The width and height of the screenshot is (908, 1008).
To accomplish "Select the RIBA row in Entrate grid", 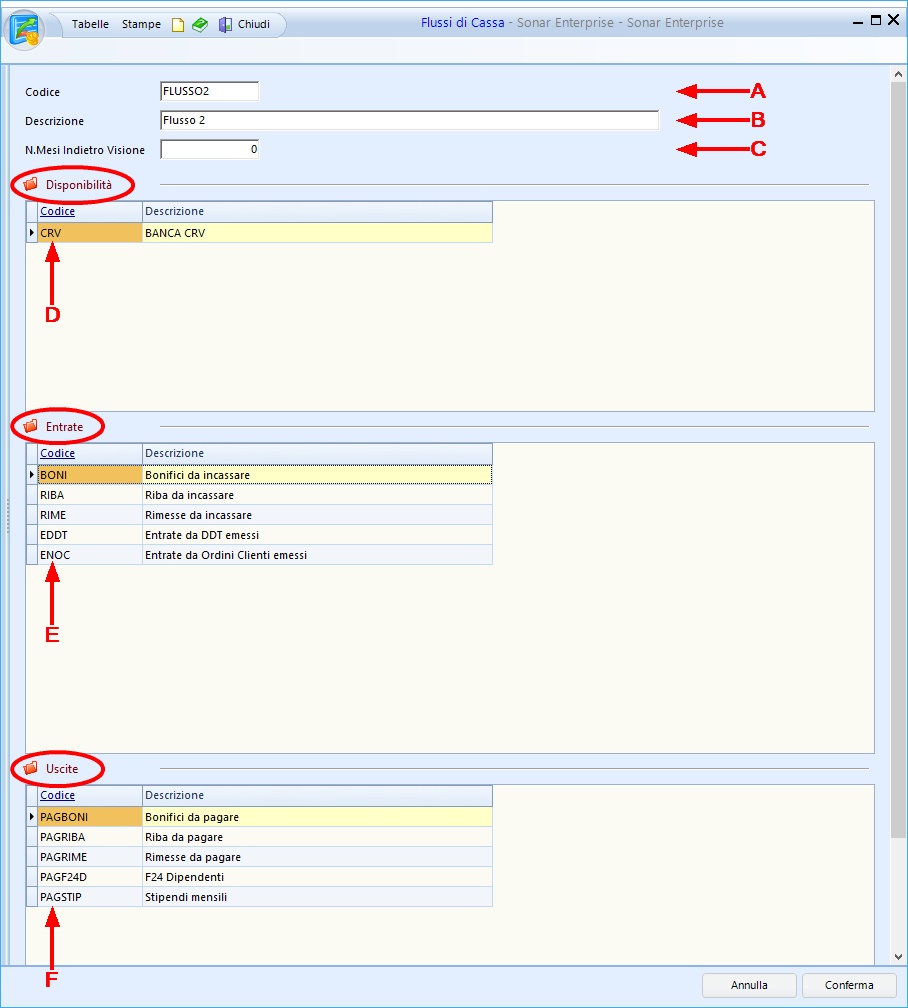I will pyautogui.click(x=89, y=495).
